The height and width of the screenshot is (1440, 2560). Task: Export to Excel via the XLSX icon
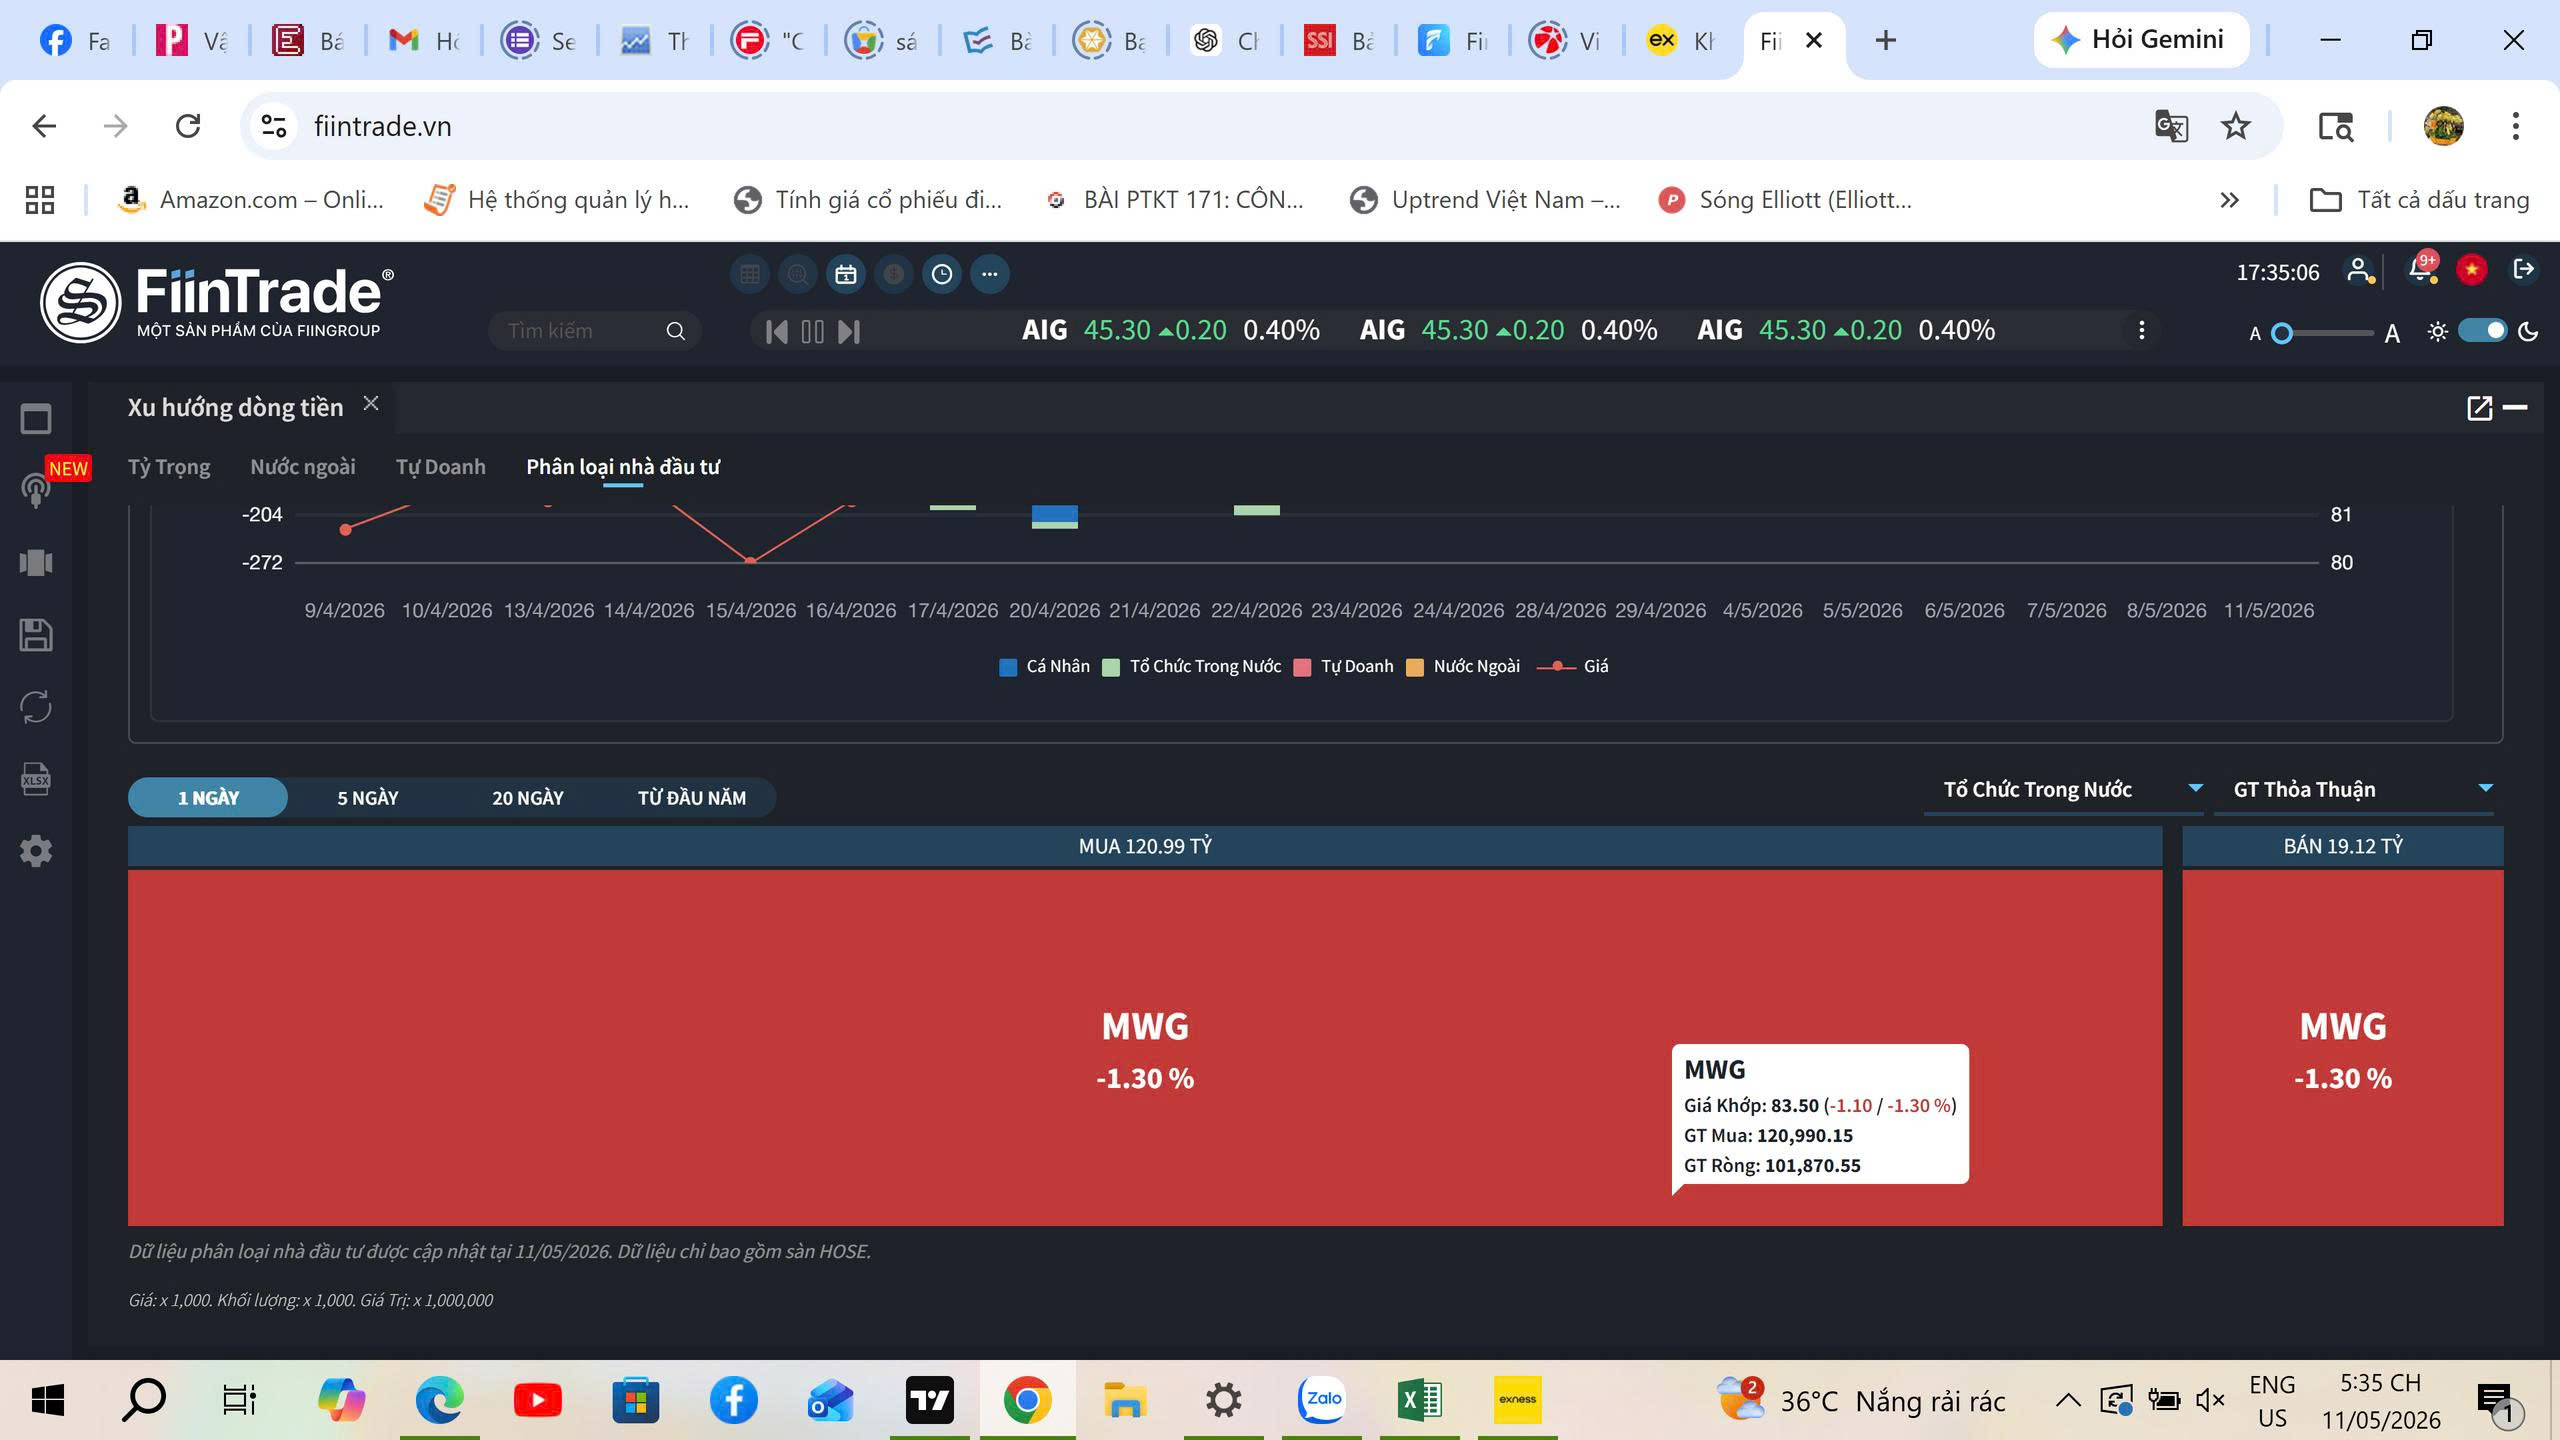36,779
